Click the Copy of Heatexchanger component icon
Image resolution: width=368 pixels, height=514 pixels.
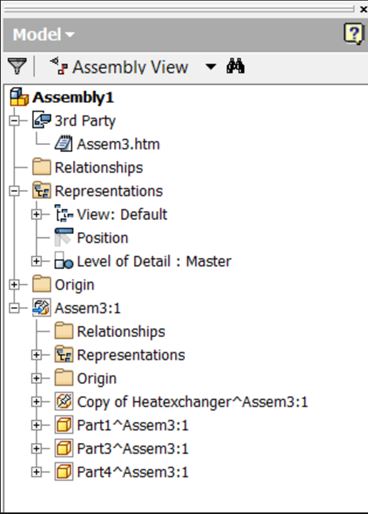coord(64,401)
